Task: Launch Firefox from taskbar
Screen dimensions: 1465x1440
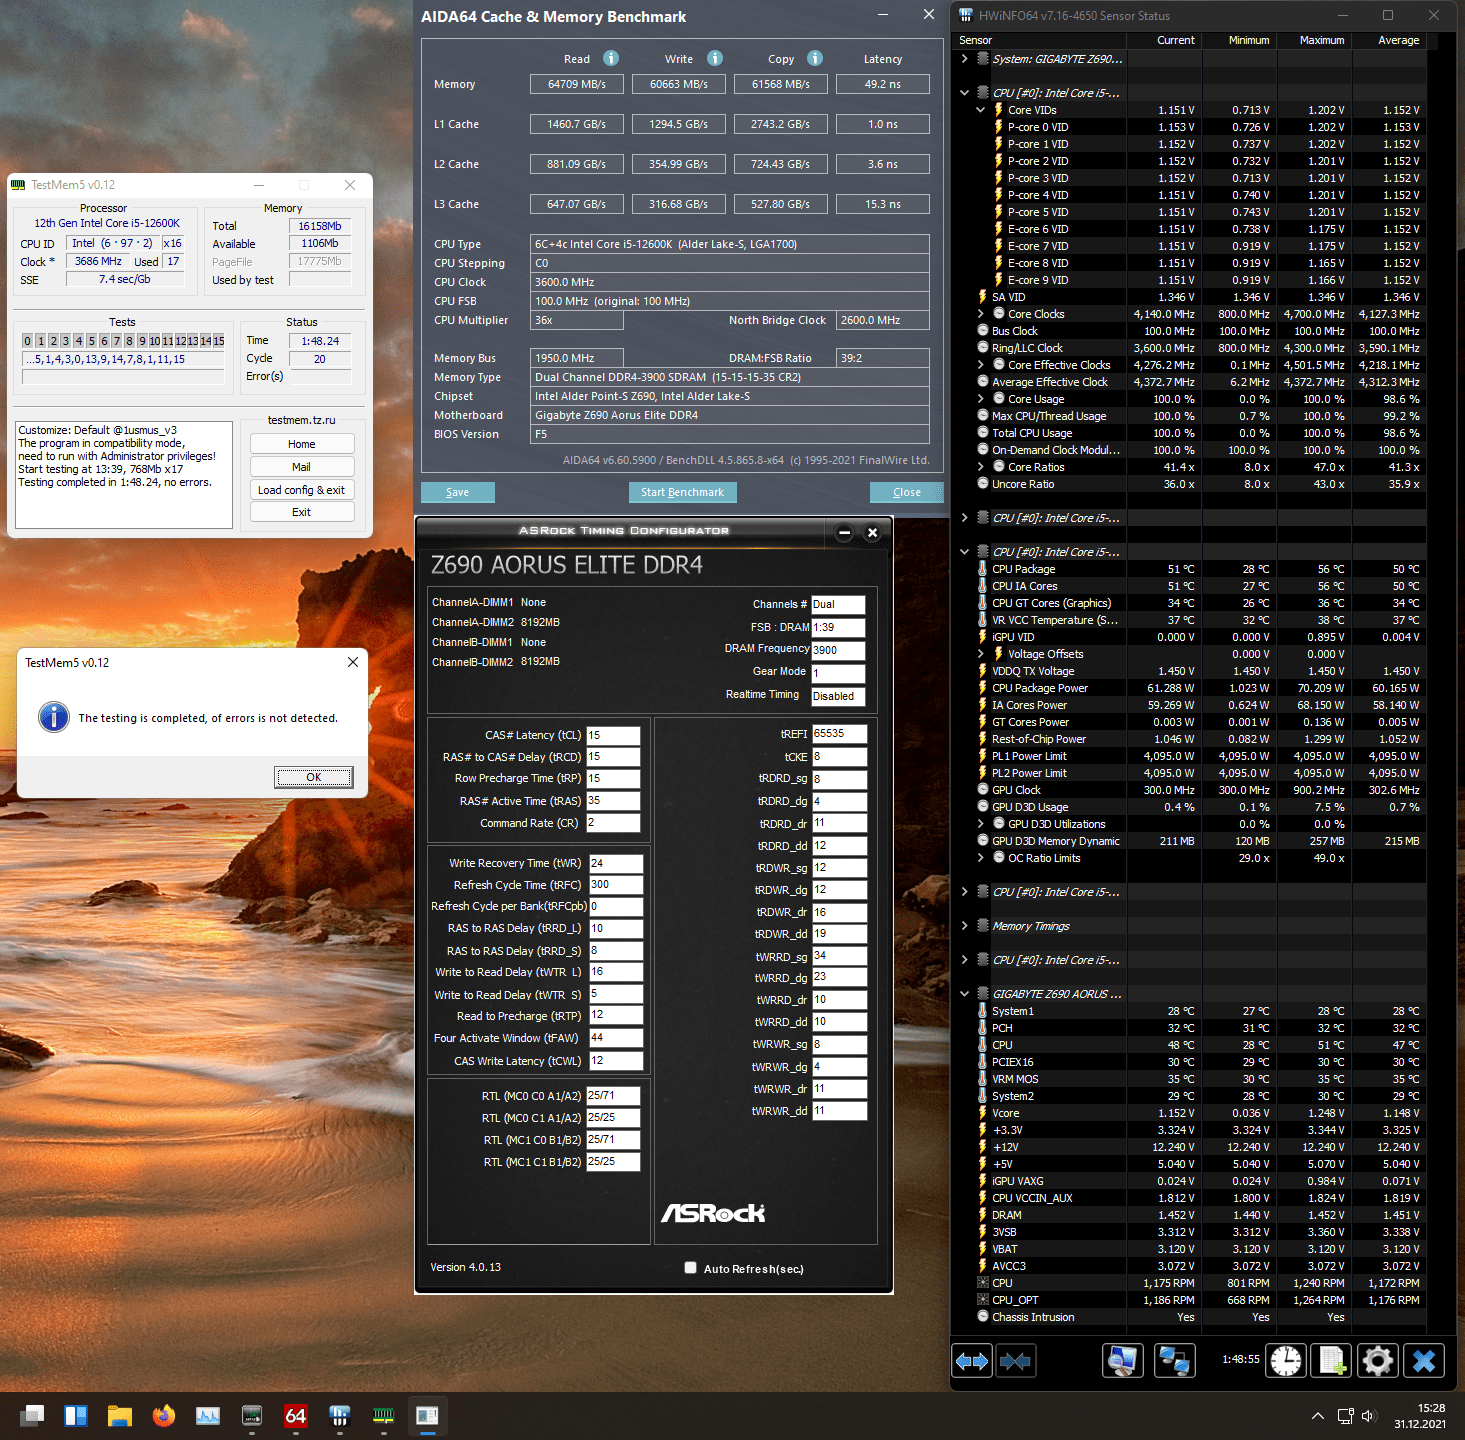Action: click(x=164, y=1415)
